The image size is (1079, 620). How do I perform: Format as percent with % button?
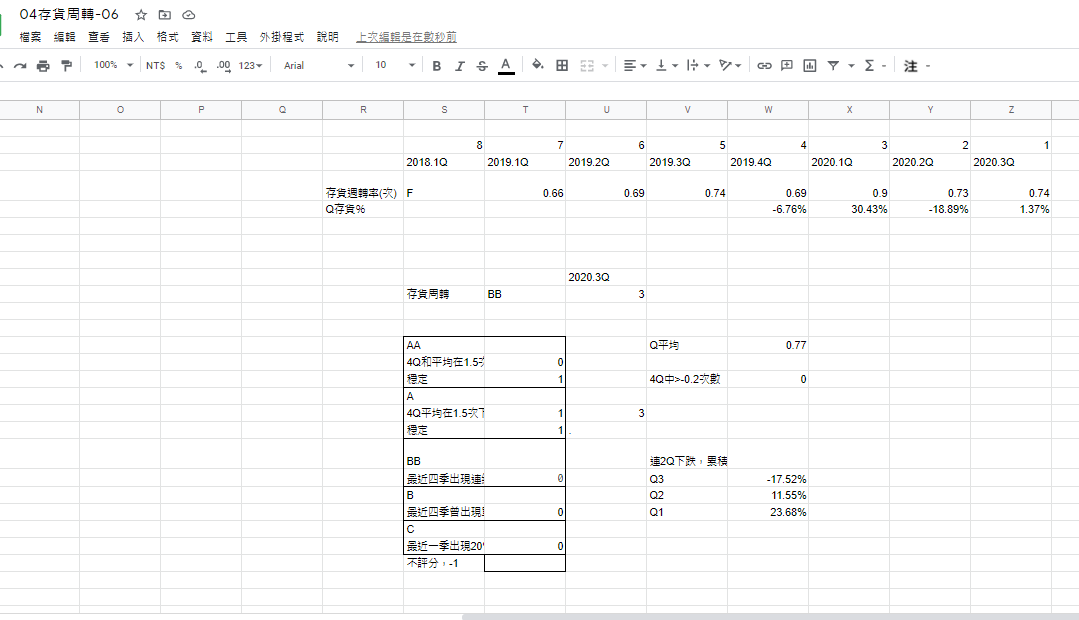pyautogui.click(x=178, y=66)
